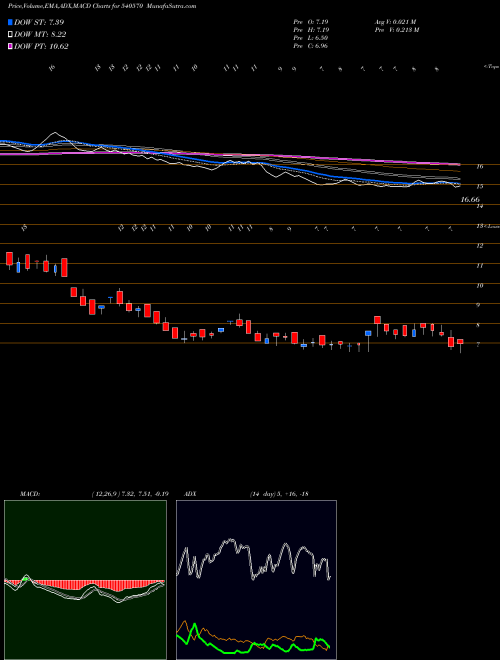Click the ADX panel heading label

tap(188, 494)
